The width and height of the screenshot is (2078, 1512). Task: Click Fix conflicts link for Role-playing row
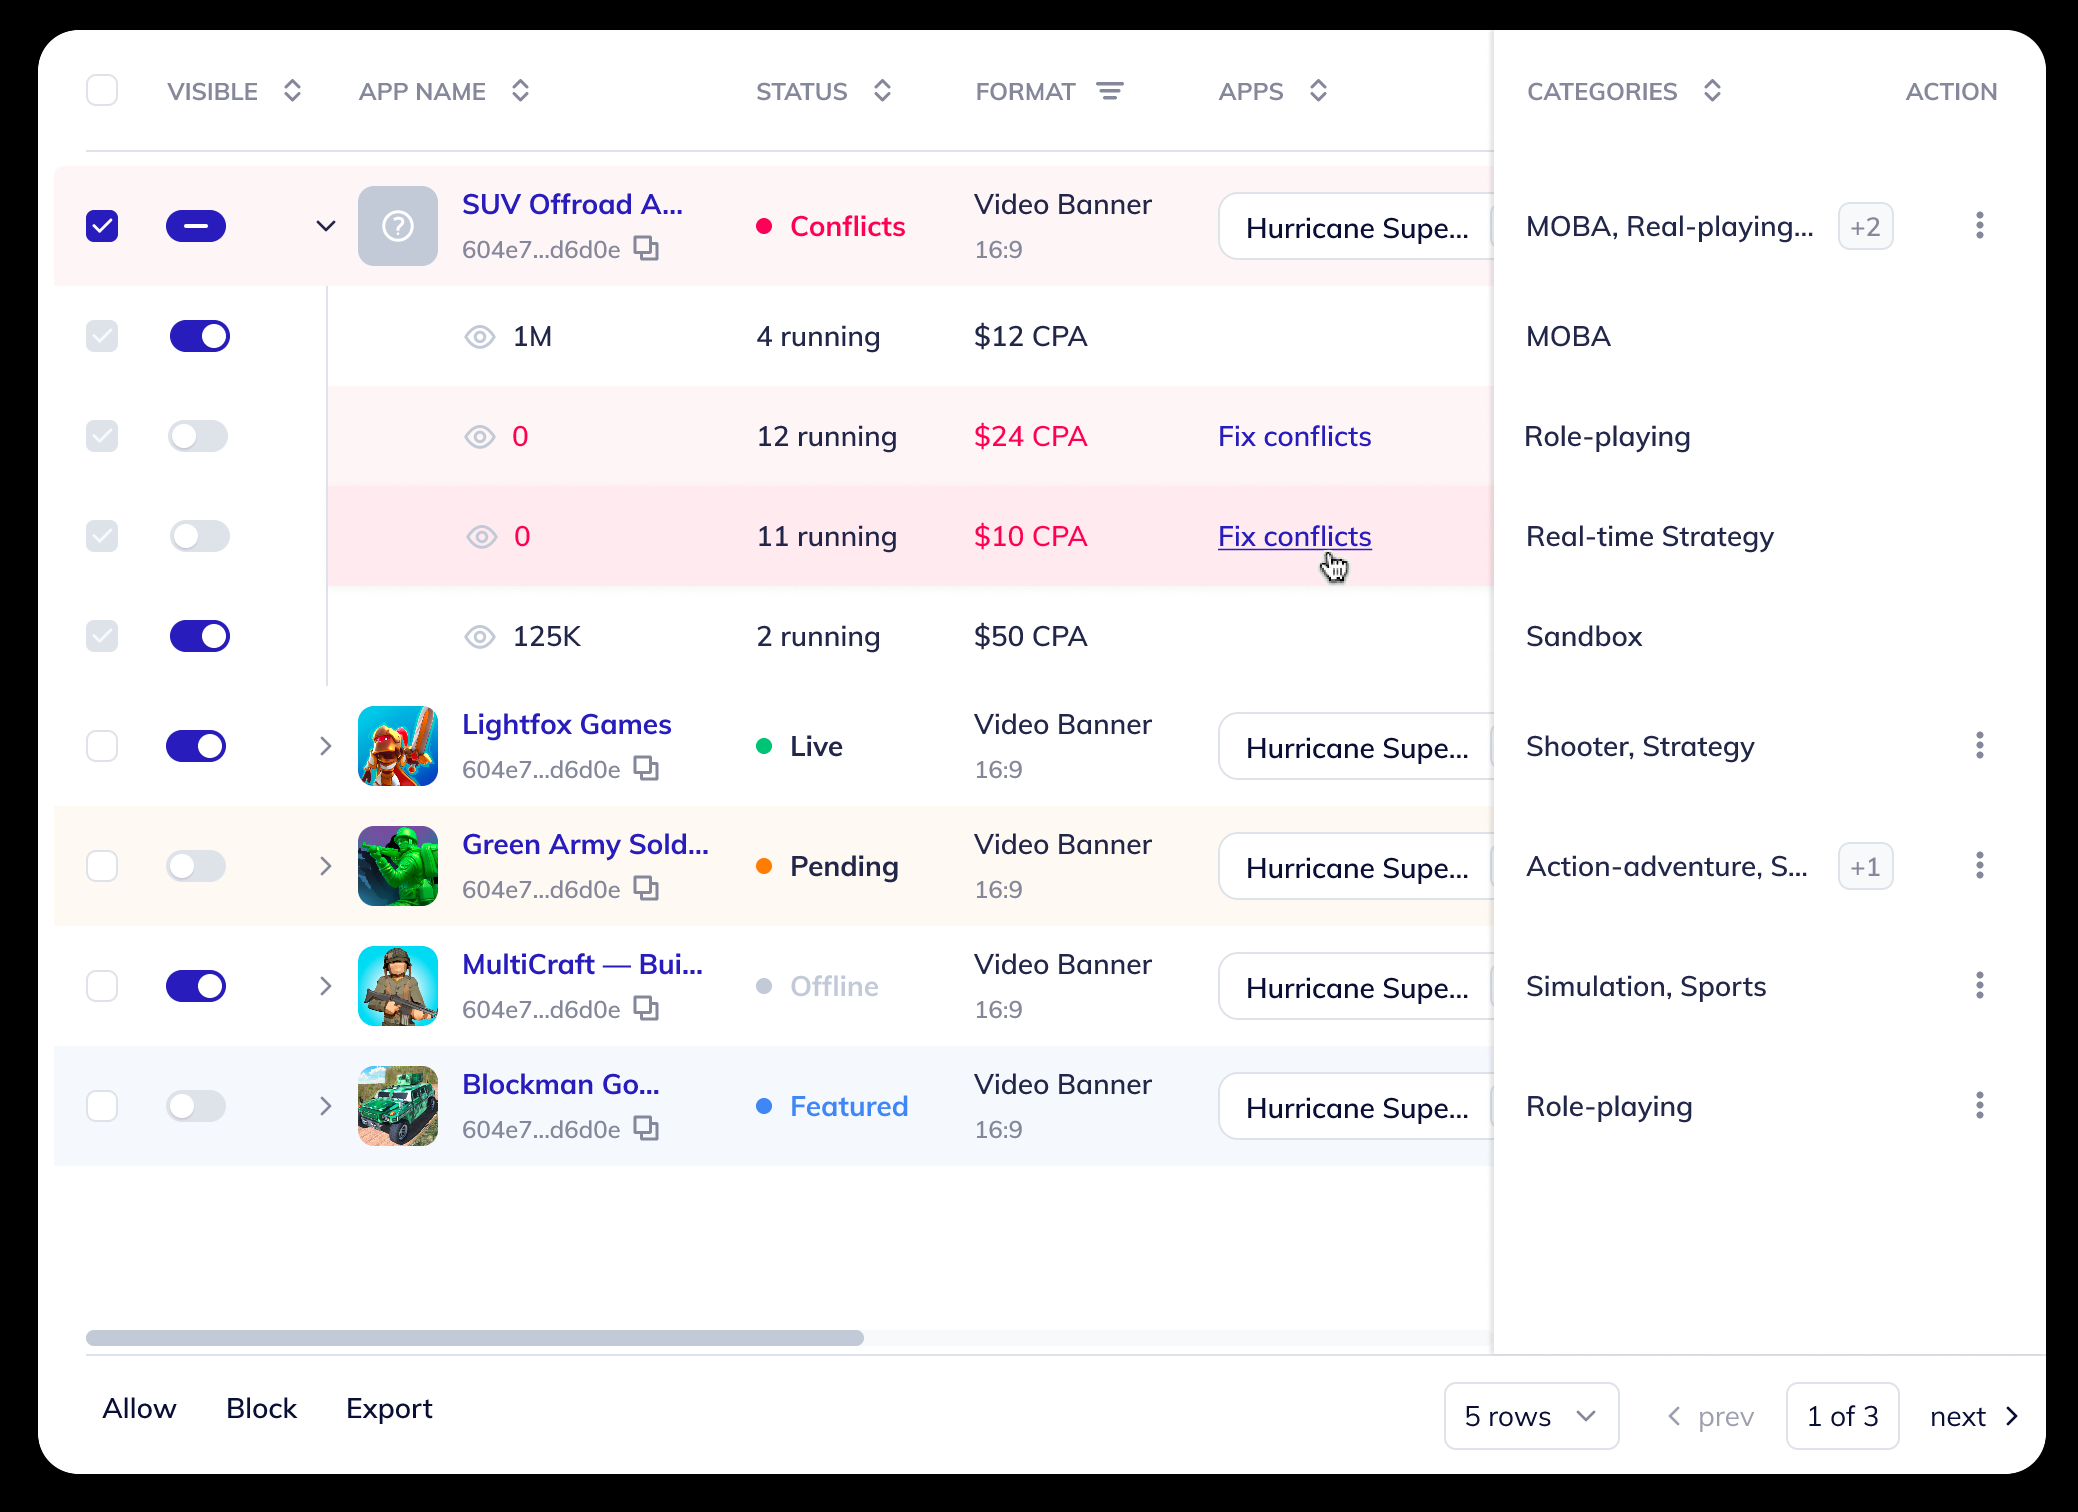point(1294,434)
